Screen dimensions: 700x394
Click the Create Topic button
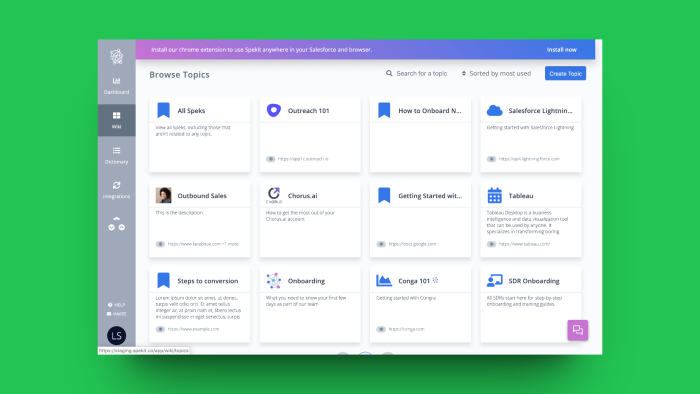point(565,74)
